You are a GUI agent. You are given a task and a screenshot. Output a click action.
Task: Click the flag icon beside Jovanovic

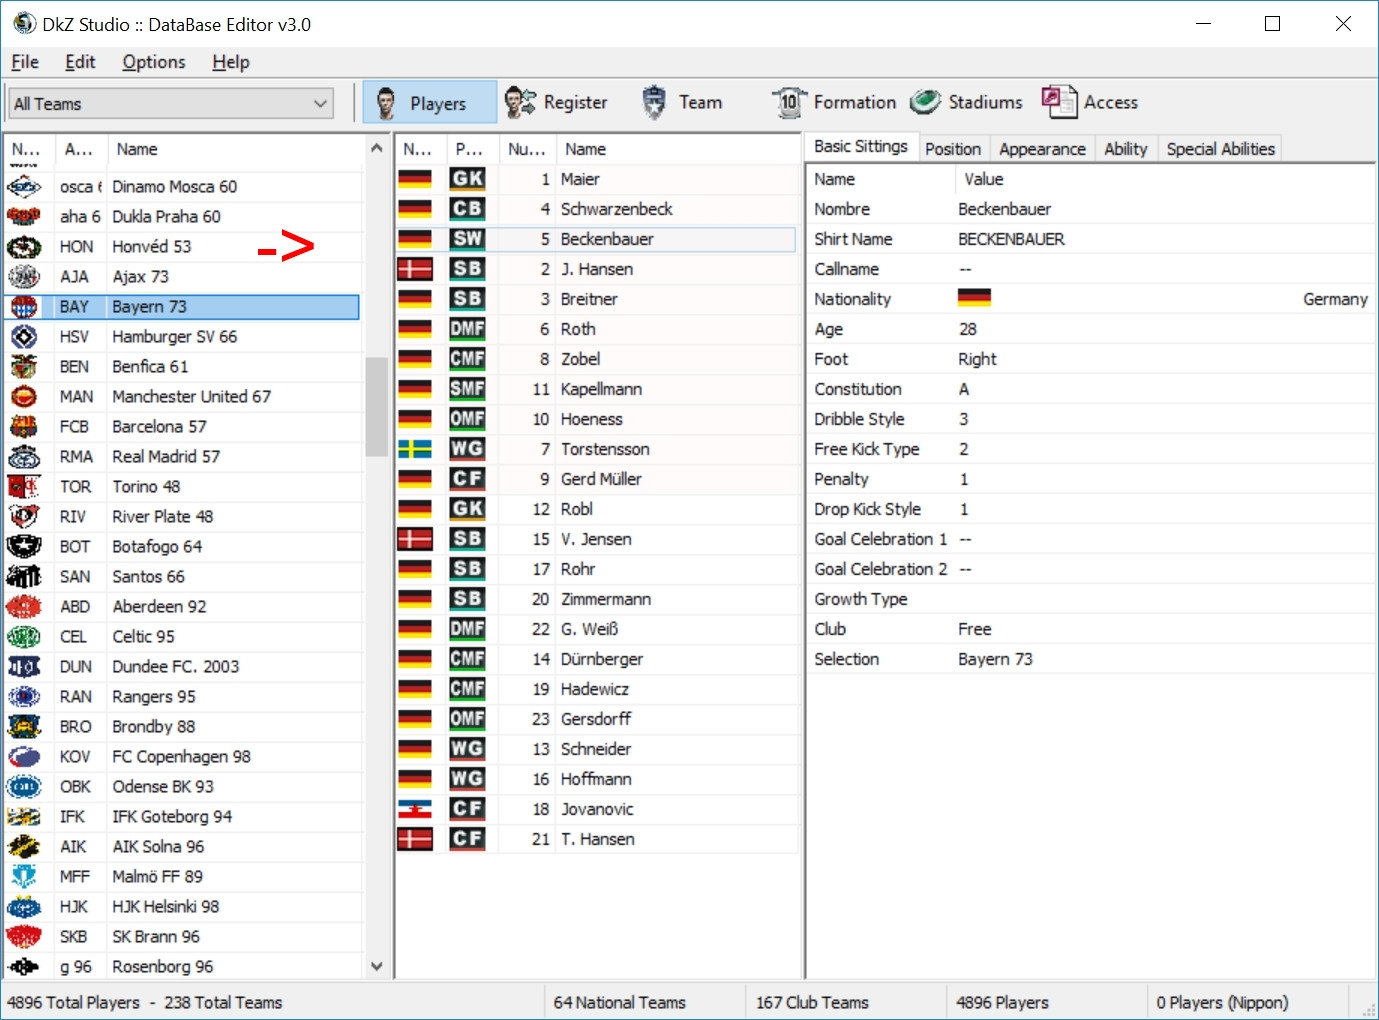pos(415,809)
